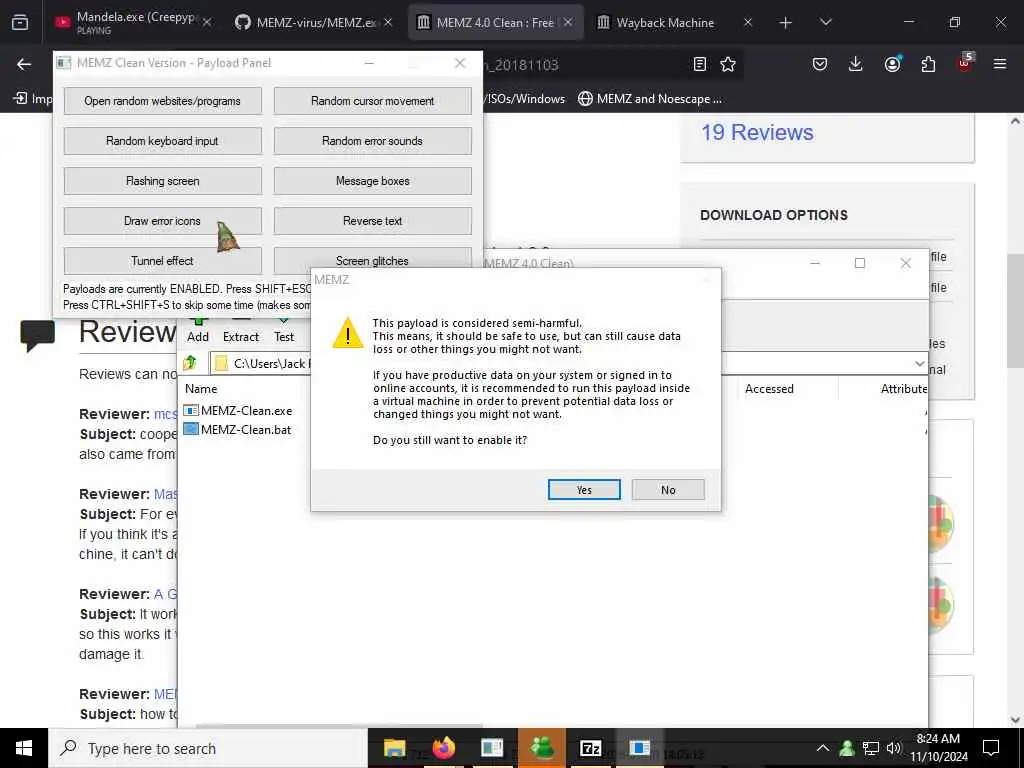
Task: Toggle the Tunnel effect payload
Action: pyautogui.click(x=163, y=261)
